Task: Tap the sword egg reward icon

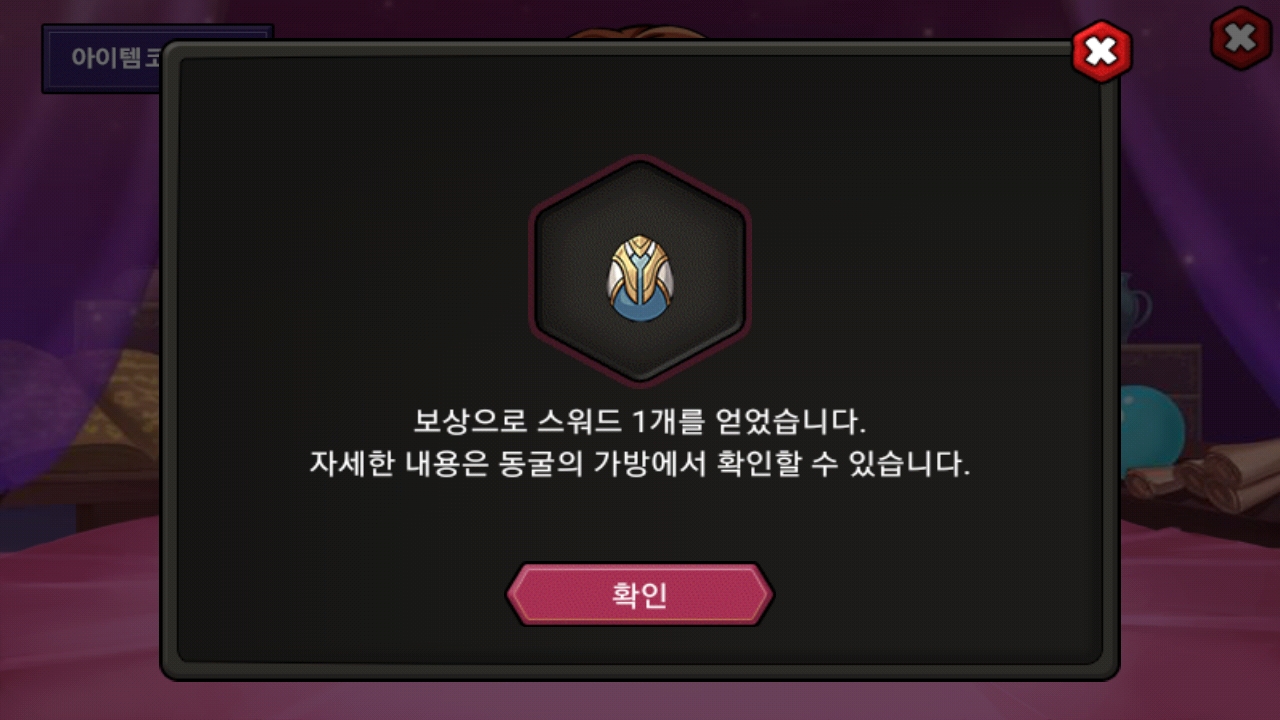Action: click(x=640, y=278)
